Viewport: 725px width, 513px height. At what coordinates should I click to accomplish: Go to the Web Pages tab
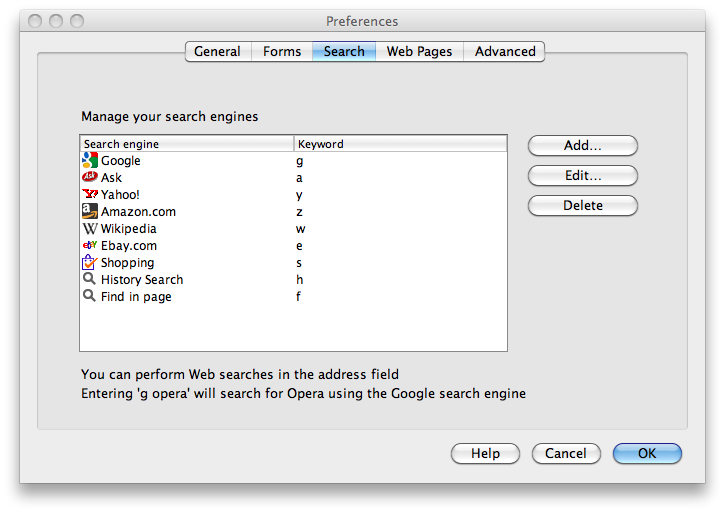pyautogui.click(x=419, y=51)
